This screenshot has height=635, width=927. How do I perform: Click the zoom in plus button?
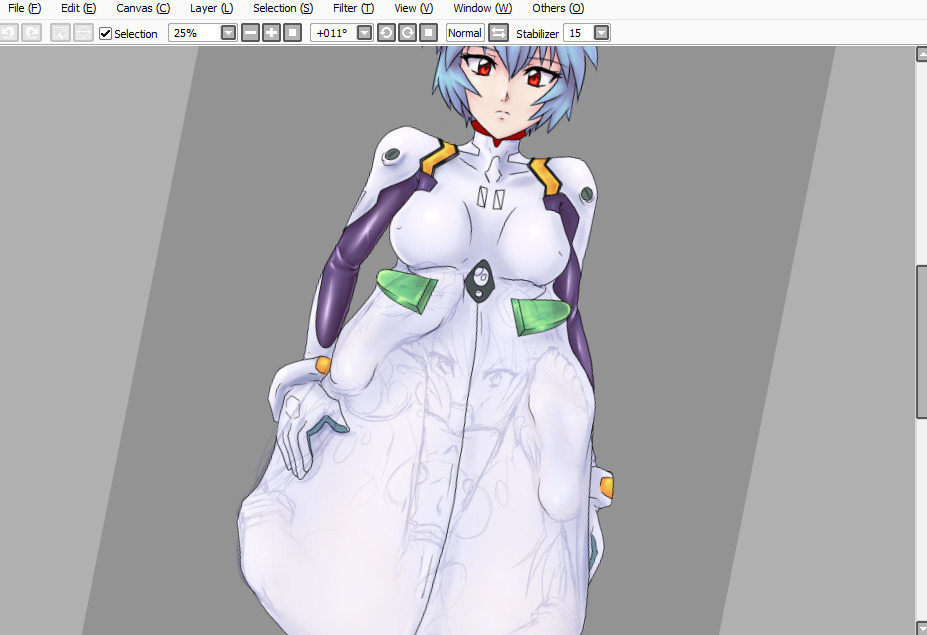click(x=271, y=33)
